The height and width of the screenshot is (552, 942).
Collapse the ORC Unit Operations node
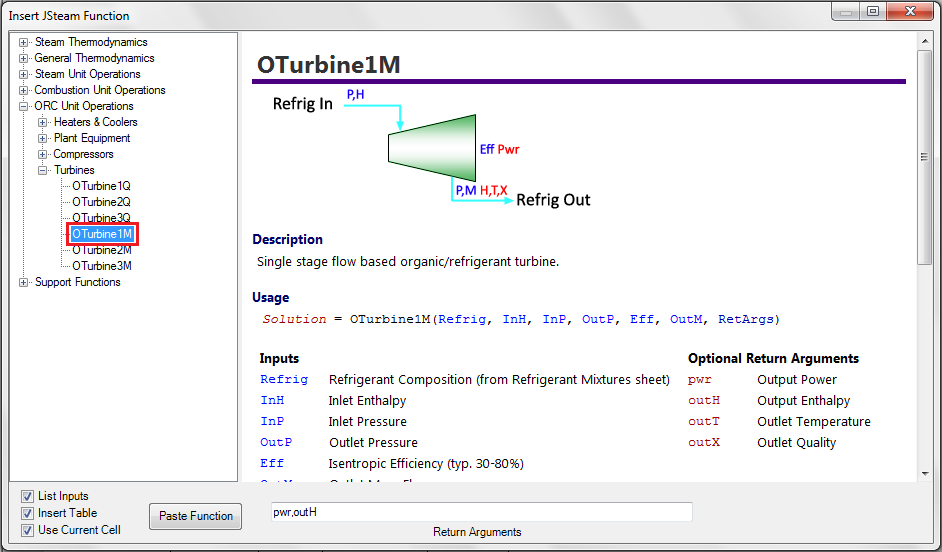[23, 107]
